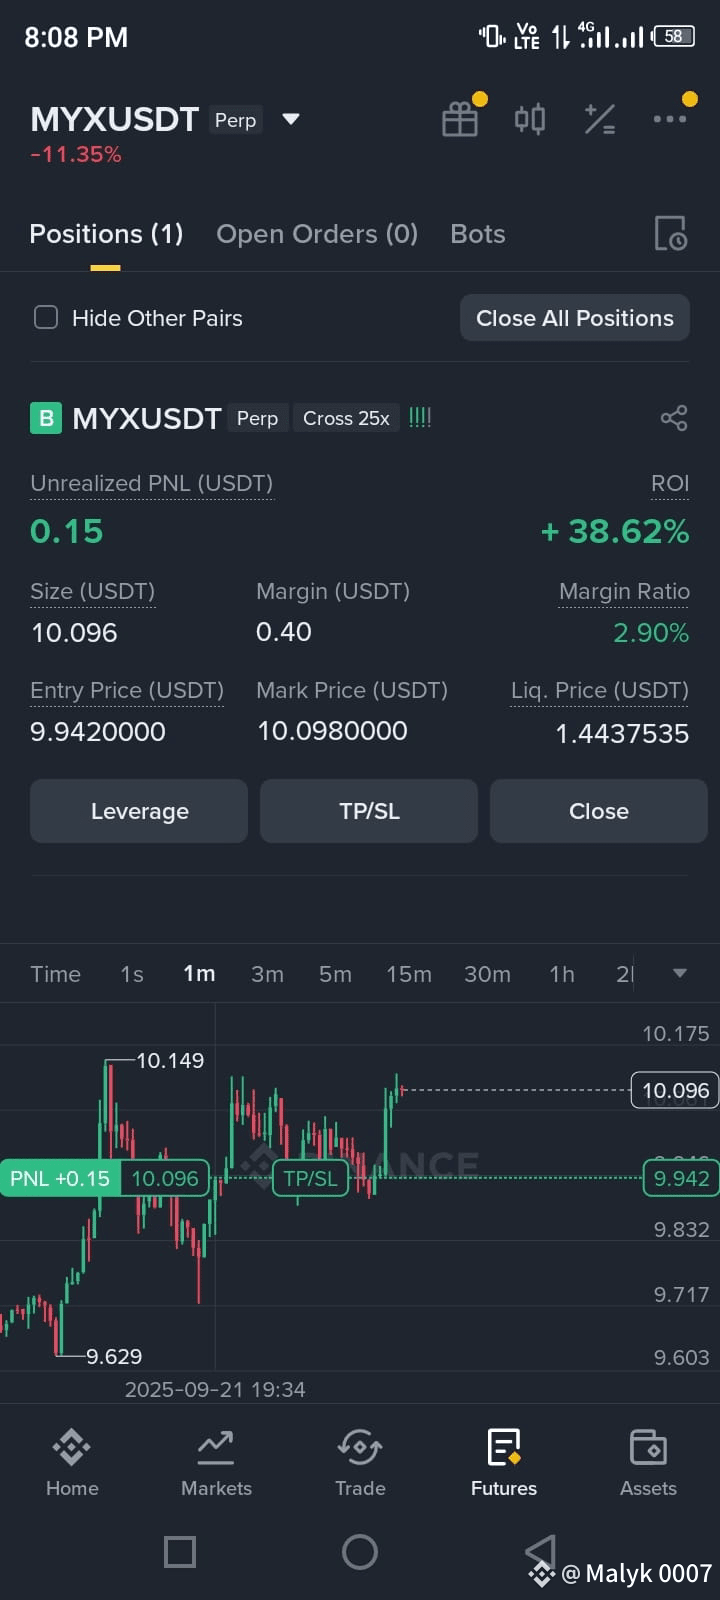Tap the 2025-09-21 19:34 chart timestamp
The image size is (720, 1600).
click(x=215, y=1389)
